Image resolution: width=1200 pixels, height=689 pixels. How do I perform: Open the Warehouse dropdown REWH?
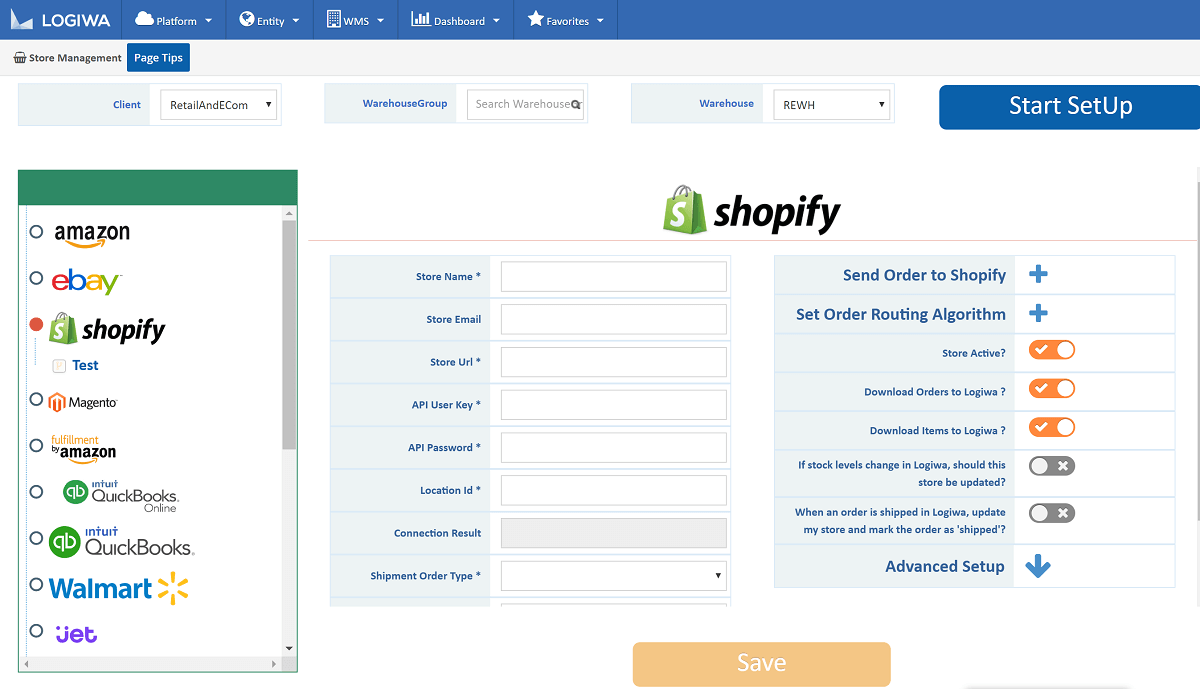(x=831, y=104)
